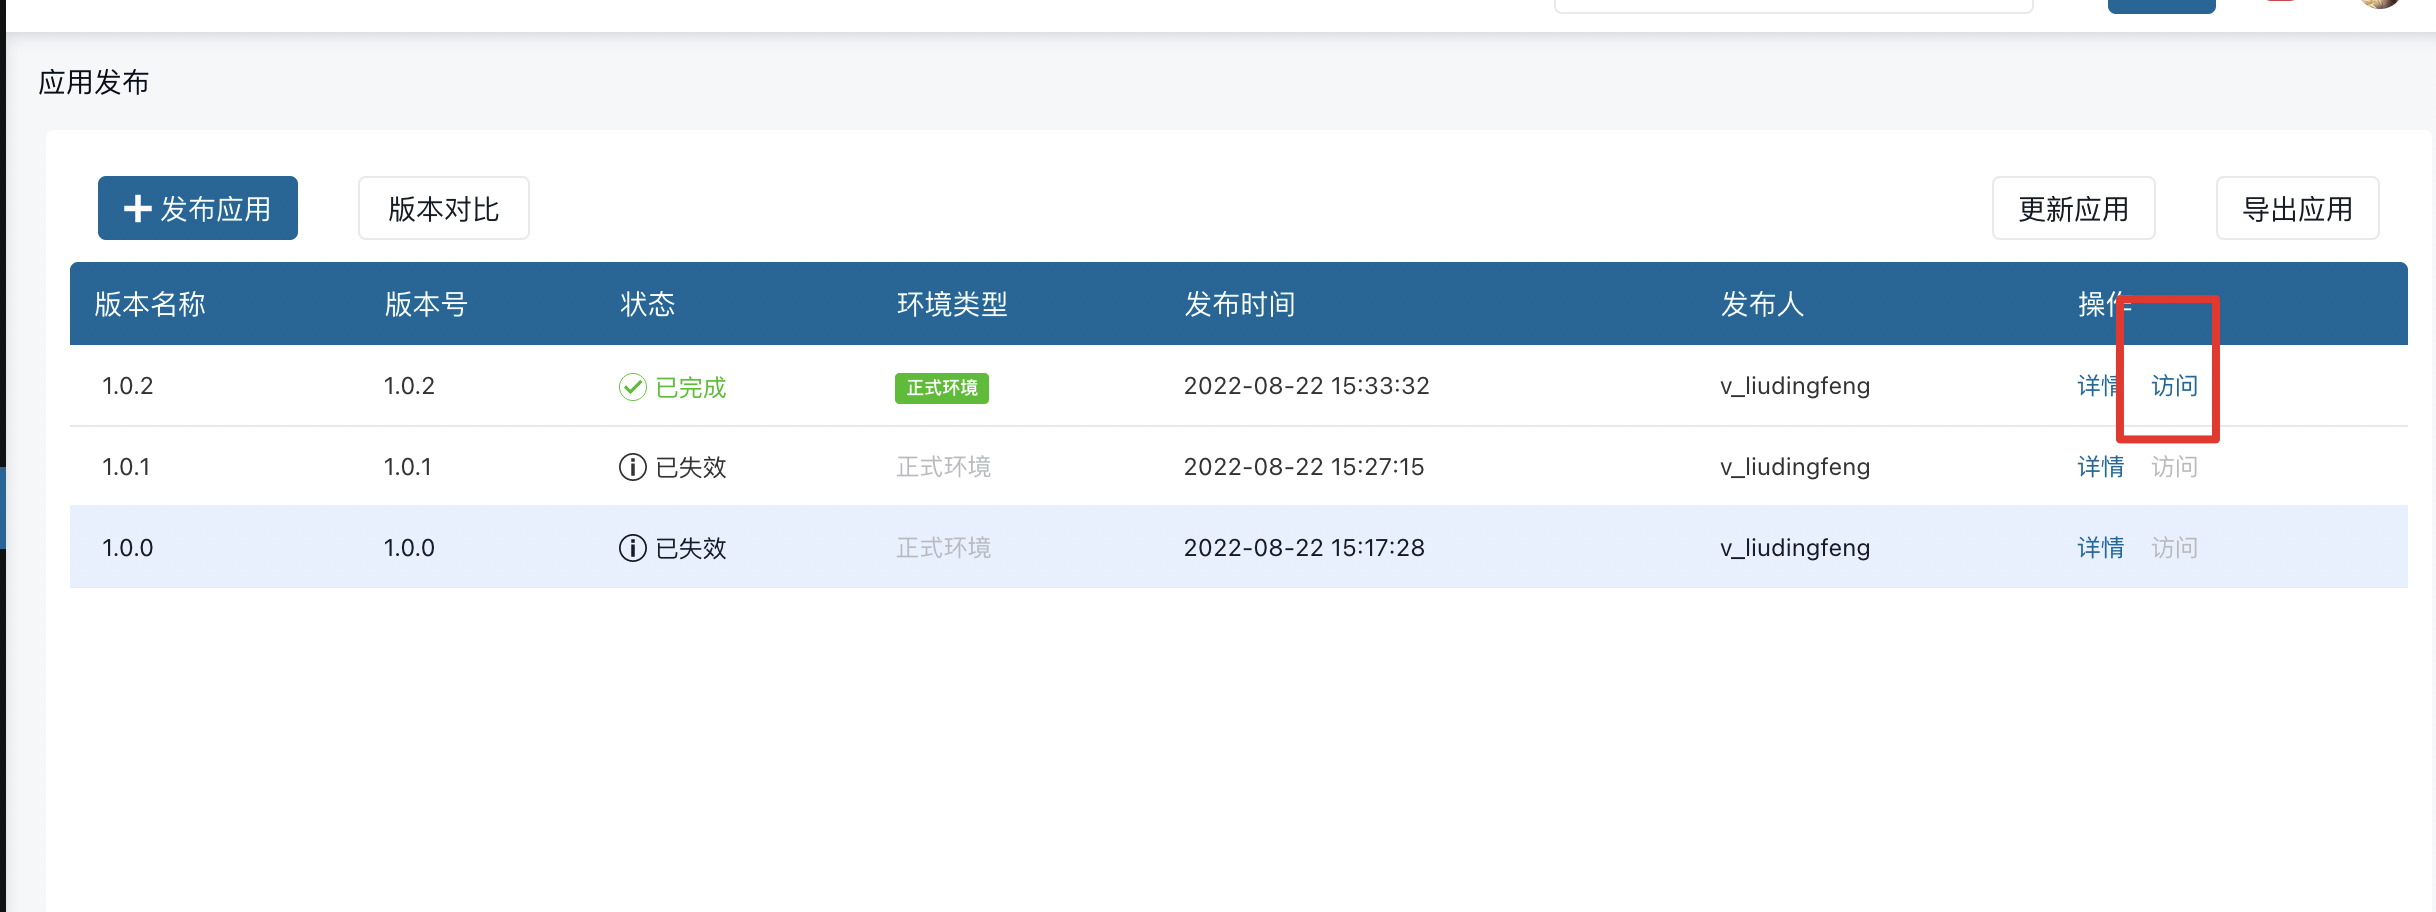
Task: Click 访问 for version 1.0.2
Action: tap(2174, 386)
